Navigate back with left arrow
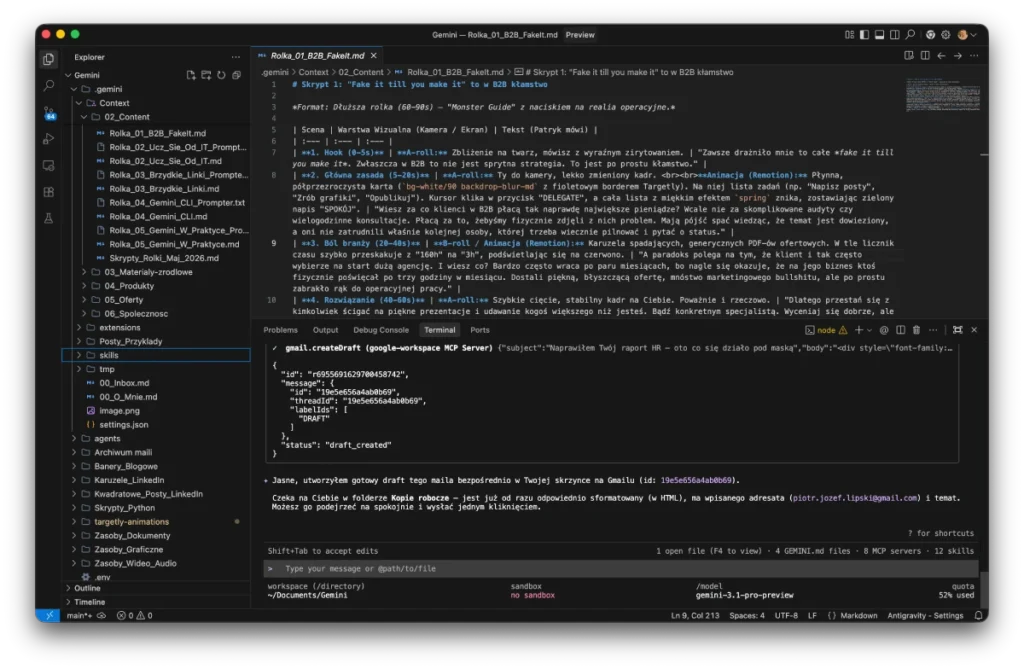Viewport: 1024px width, 669px height. point(941,56)
